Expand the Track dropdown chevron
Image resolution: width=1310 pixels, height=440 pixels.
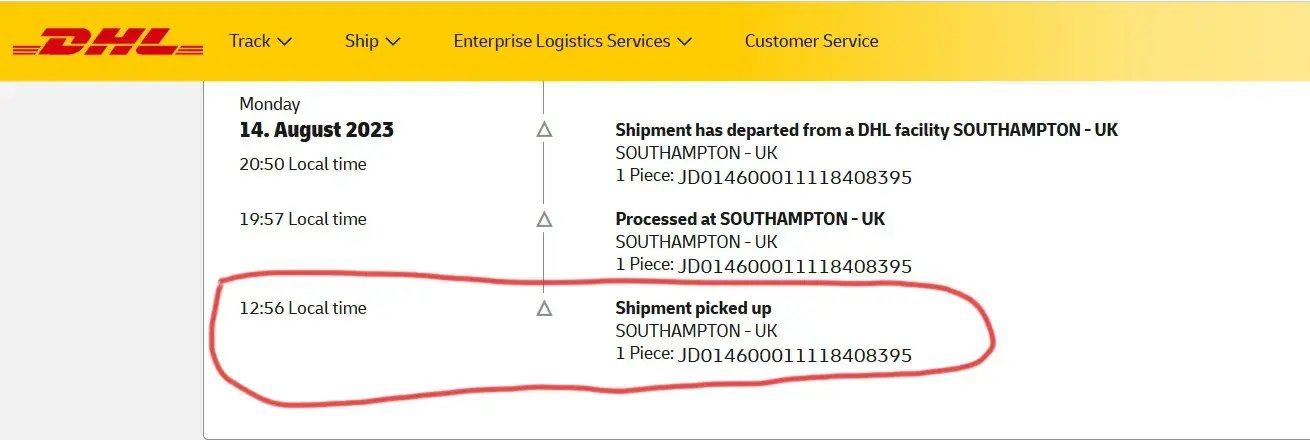(x=284, y=42)
